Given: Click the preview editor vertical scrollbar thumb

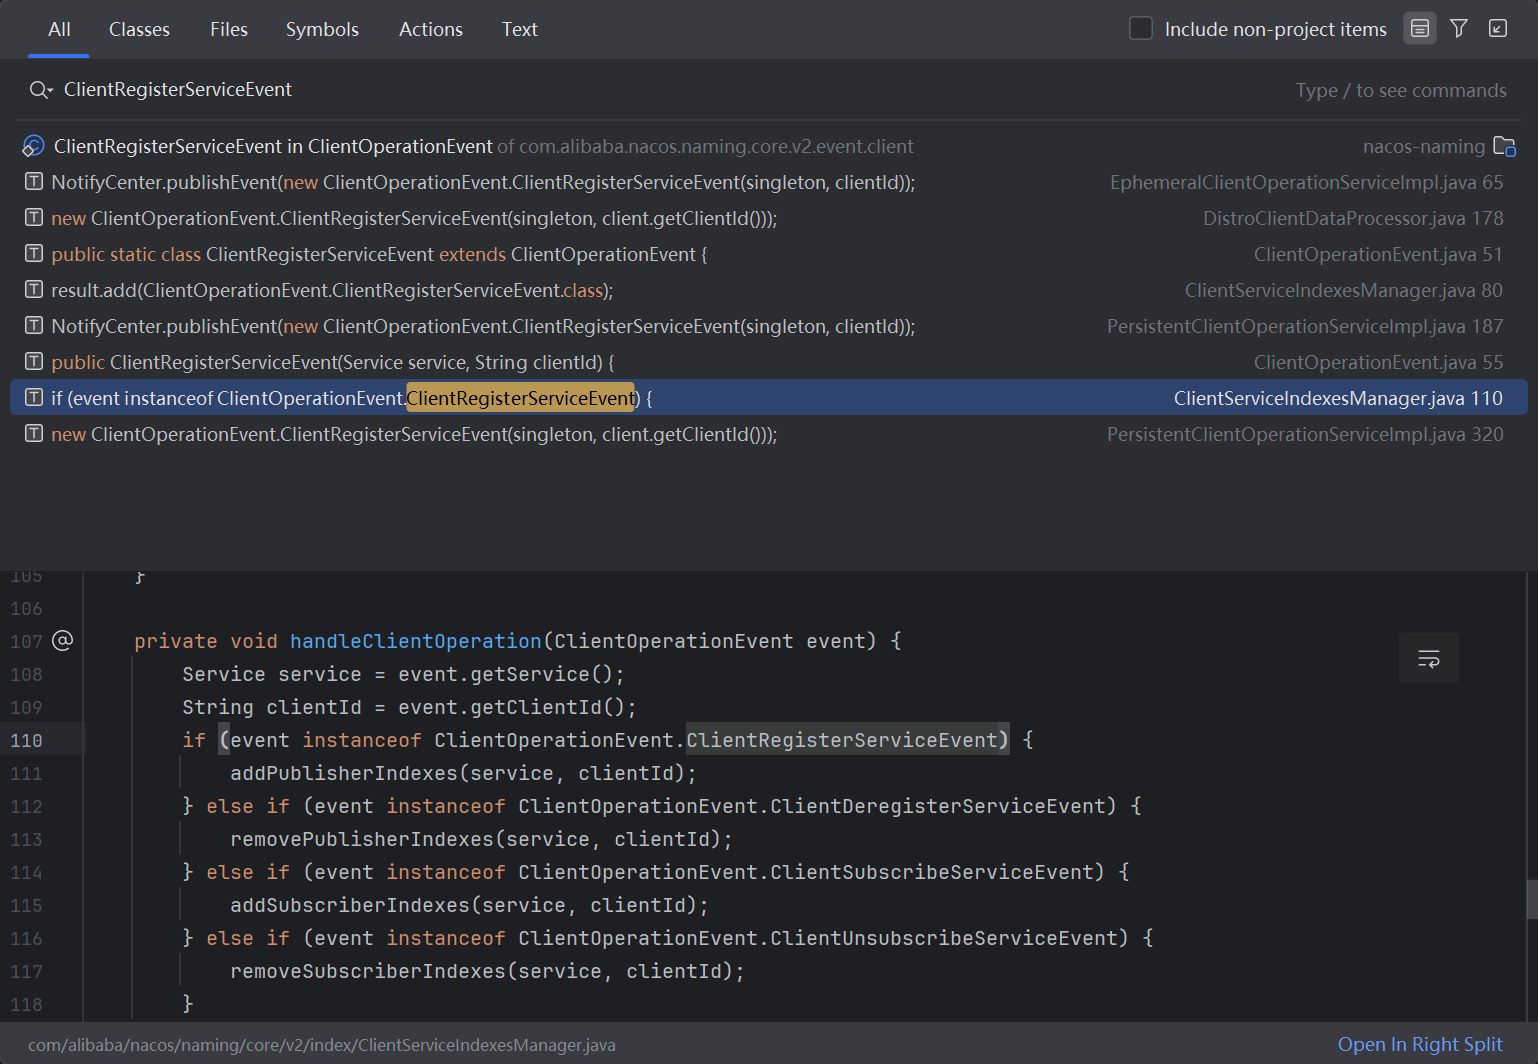Looking at the screenshot, I should pyautogui.click(x=1531, y=898).
